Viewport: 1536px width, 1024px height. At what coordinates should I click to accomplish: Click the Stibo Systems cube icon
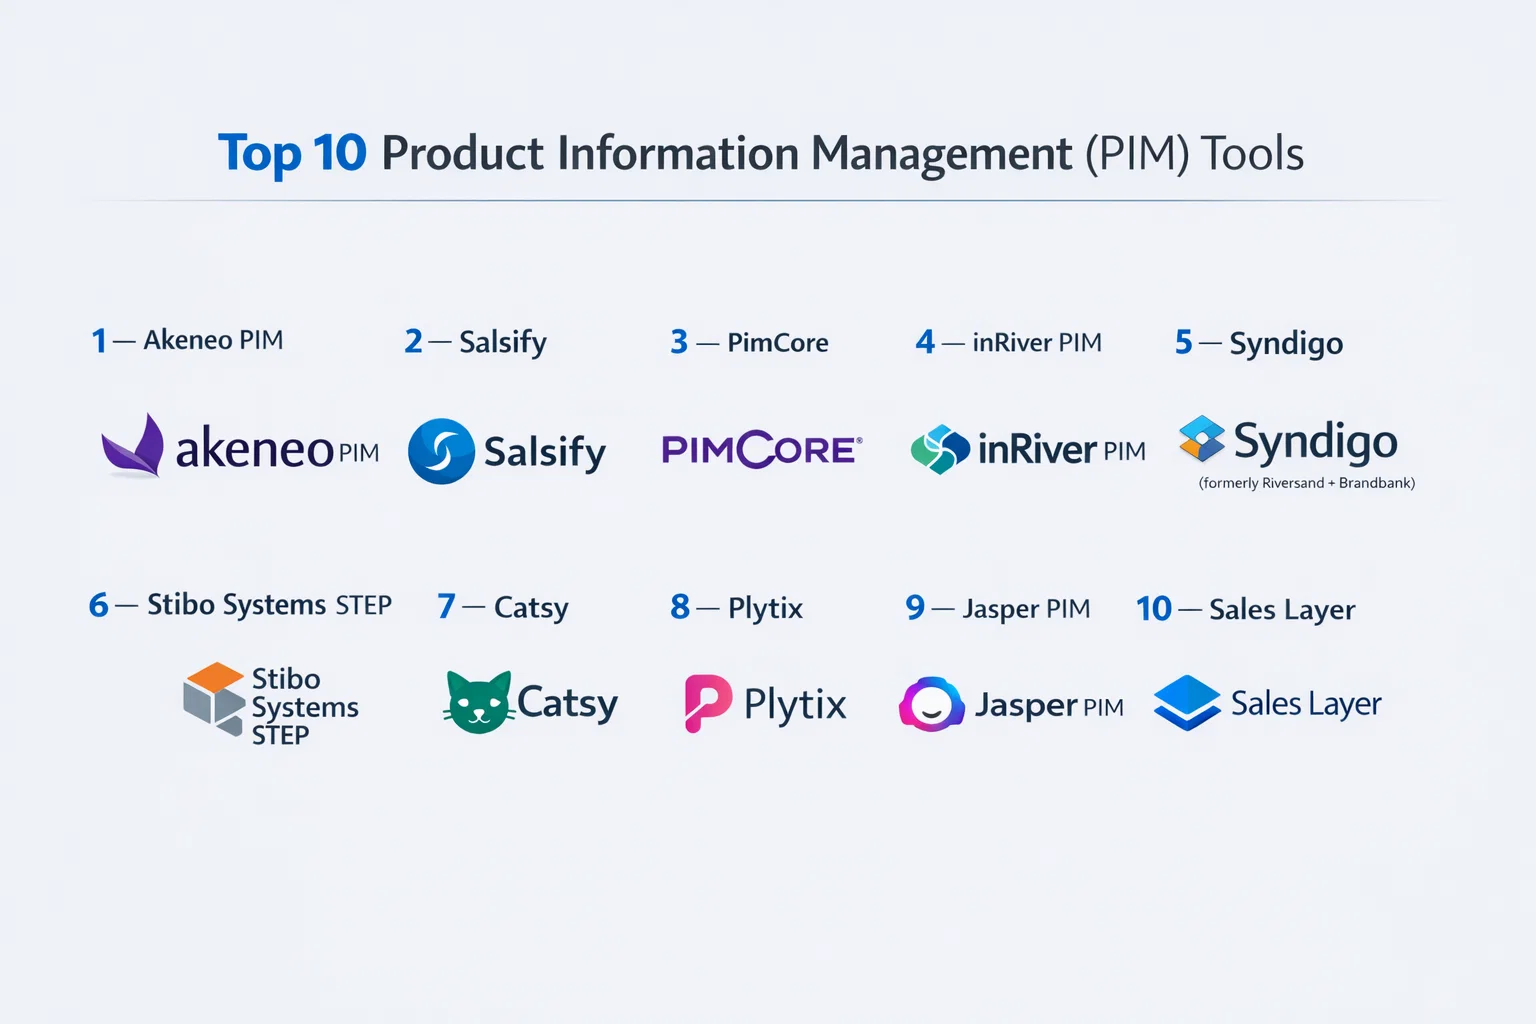214,699
